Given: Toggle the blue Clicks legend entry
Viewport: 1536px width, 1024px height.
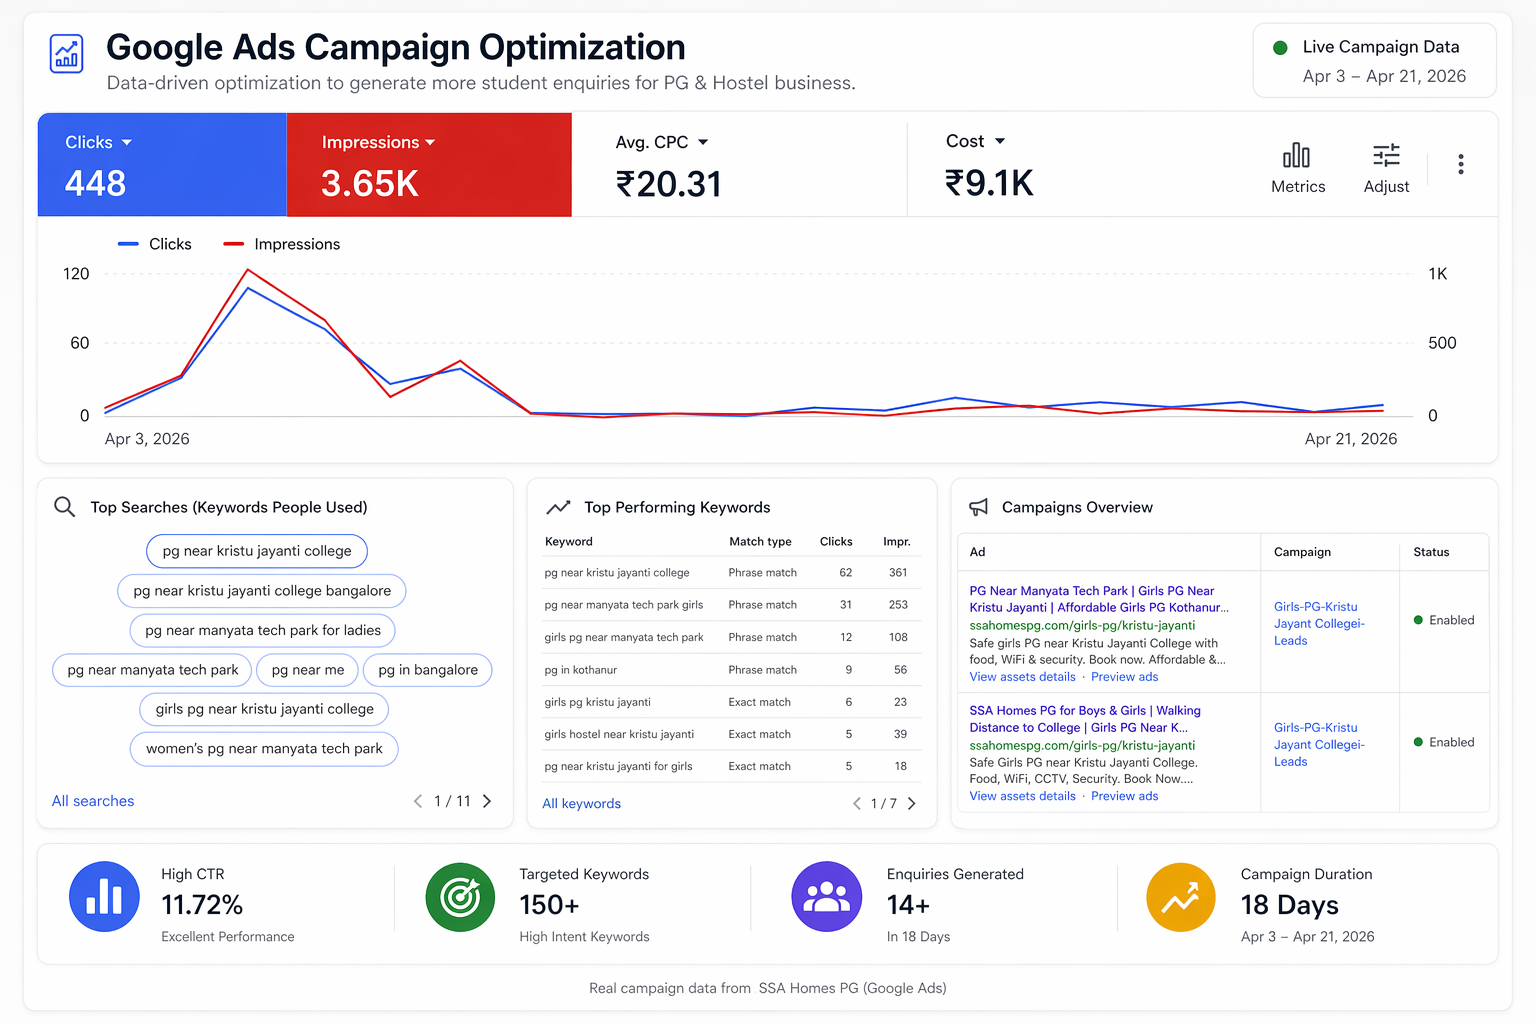Looking at the screenshot, I should click(155, 244).
